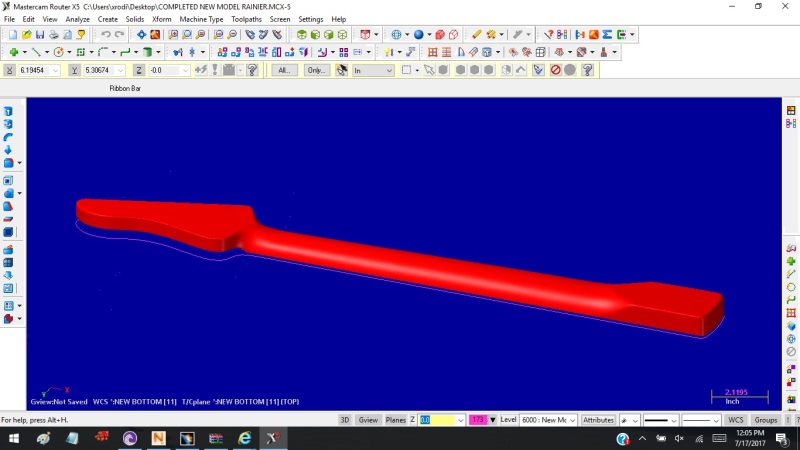
Task: Open the Toolpaths menu
Action: click(x=246, y=19)
